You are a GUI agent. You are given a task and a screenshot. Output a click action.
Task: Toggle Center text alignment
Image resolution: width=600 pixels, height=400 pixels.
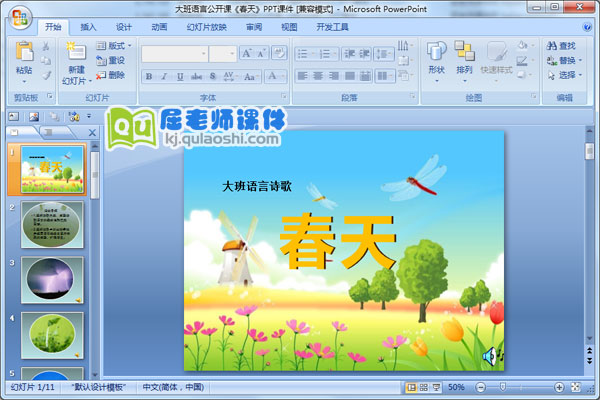coord(318,76)
